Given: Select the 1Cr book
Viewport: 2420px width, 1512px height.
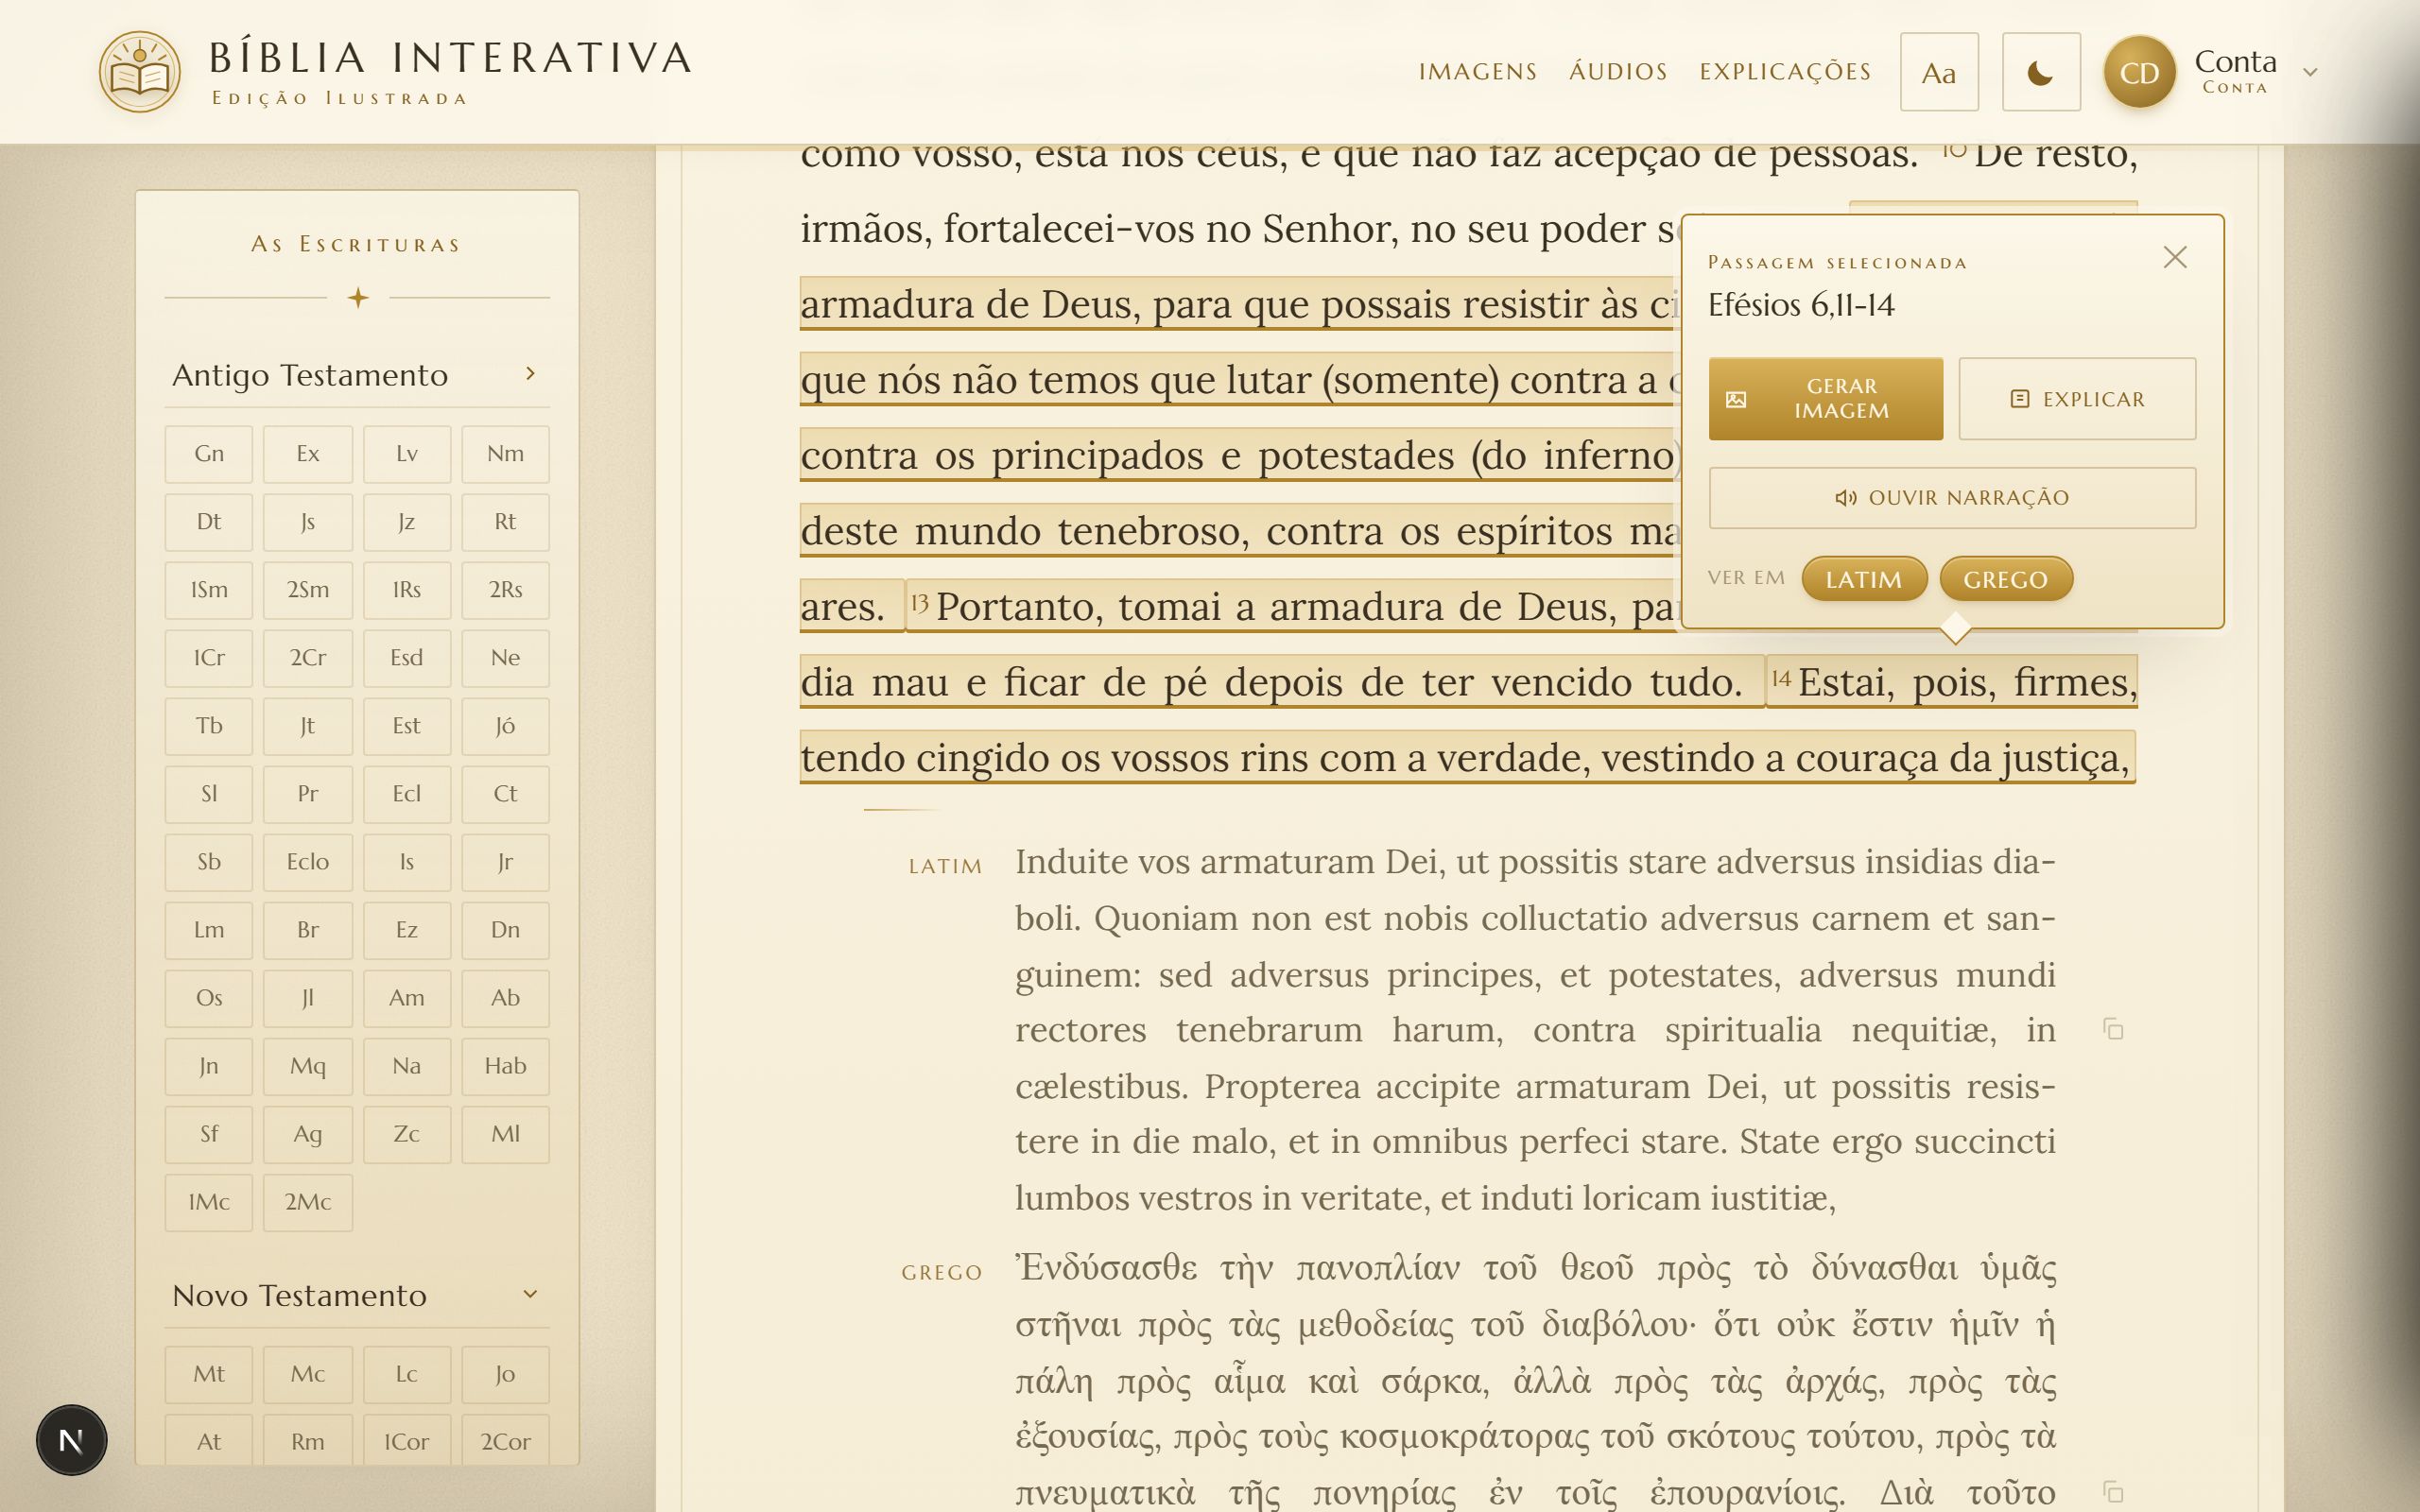Looking at the screenshot, I should [x=209, y=658].
